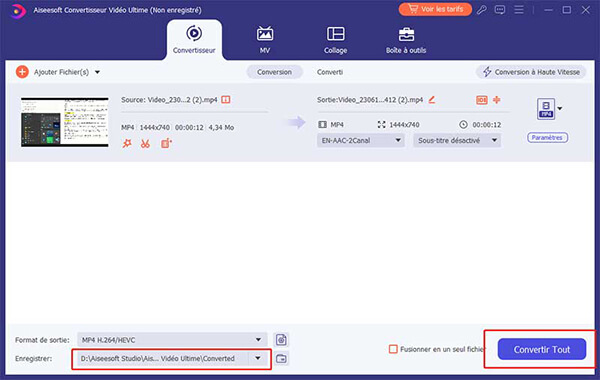
Task: Open the feedback chat icon
Action: [x=500, y=10]
